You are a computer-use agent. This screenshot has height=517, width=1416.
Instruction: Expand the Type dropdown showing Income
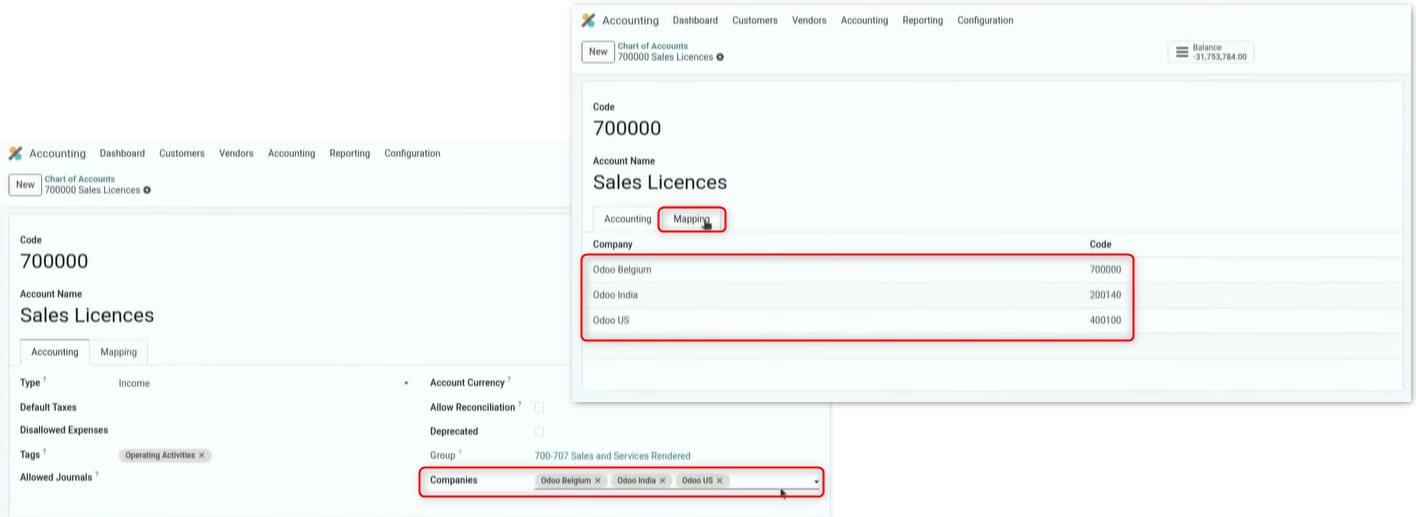coord(406,383)
